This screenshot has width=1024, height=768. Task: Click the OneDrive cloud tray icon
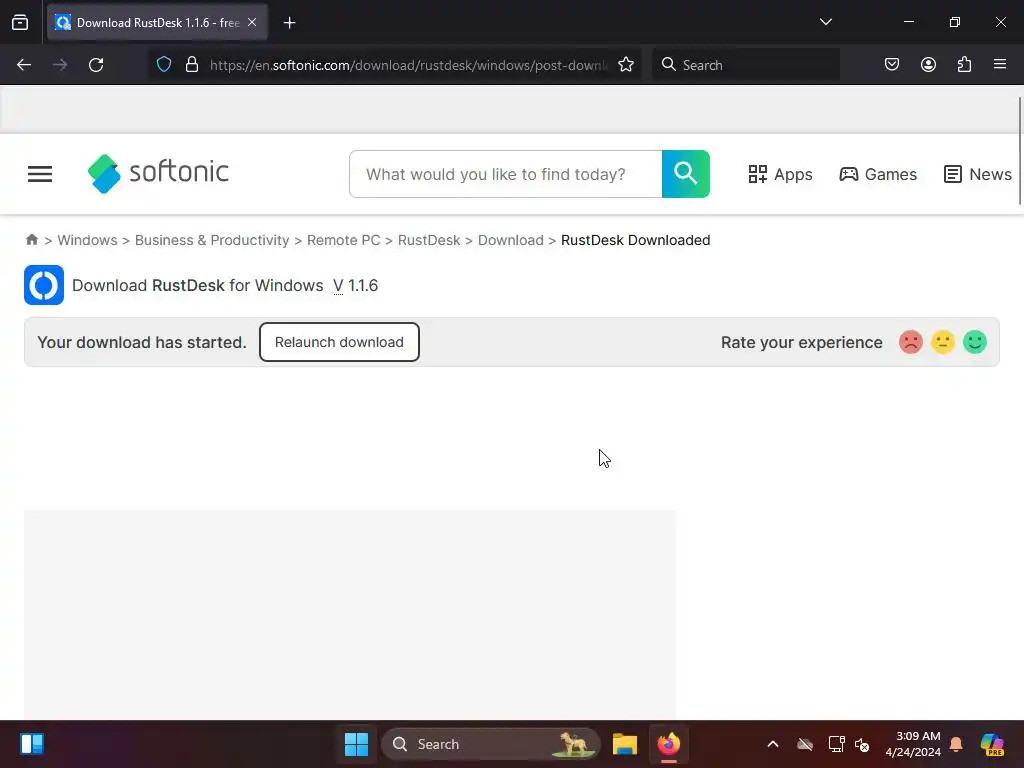[x=805, y=744]
